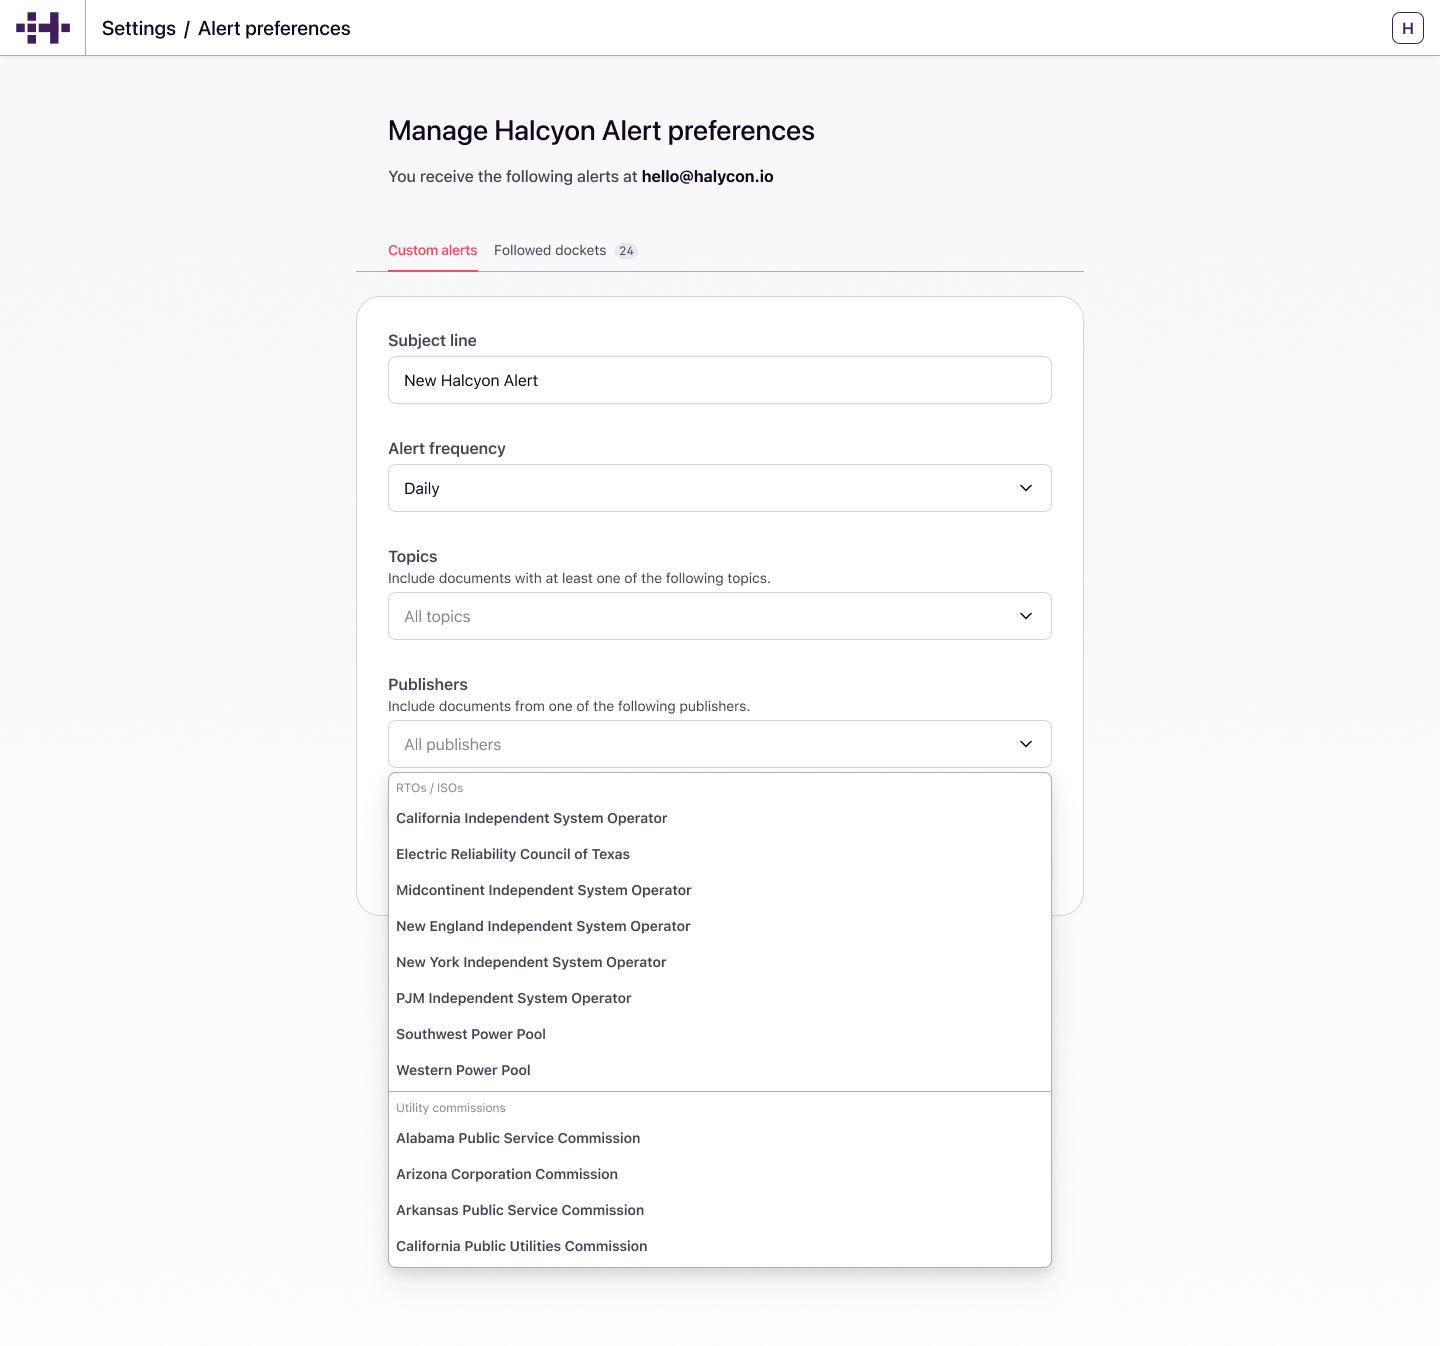Click the hello@halycon.io email text
The height and width of the screenshot is (1346, 1440).
pyautogui.click(x=707, y=176)
